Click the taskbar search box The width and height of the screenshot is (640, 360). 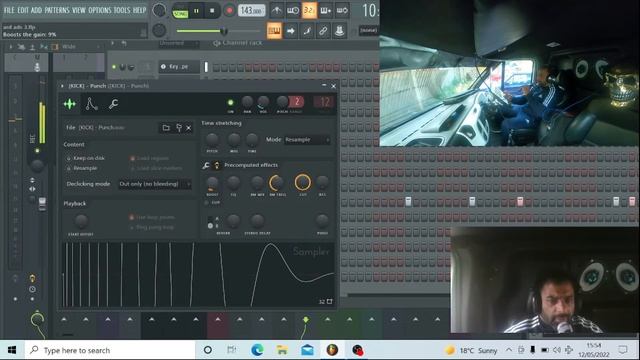pyautogui.click(x=110, y=350)
